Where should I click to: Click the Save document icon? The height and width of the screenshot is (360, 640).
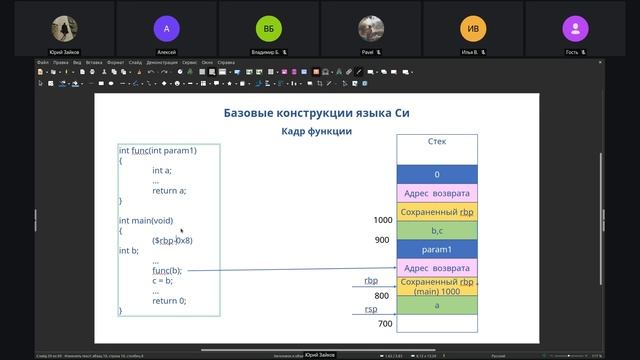66,72
